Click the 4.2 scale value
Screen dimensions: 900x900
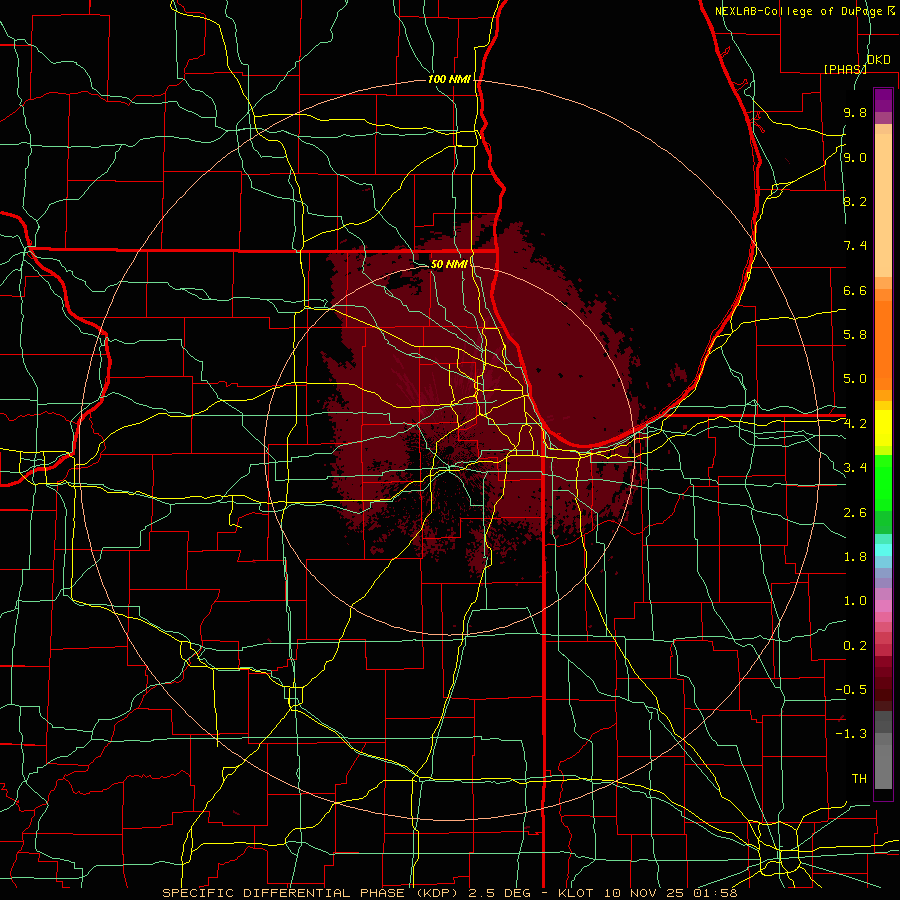pos(855,424)
